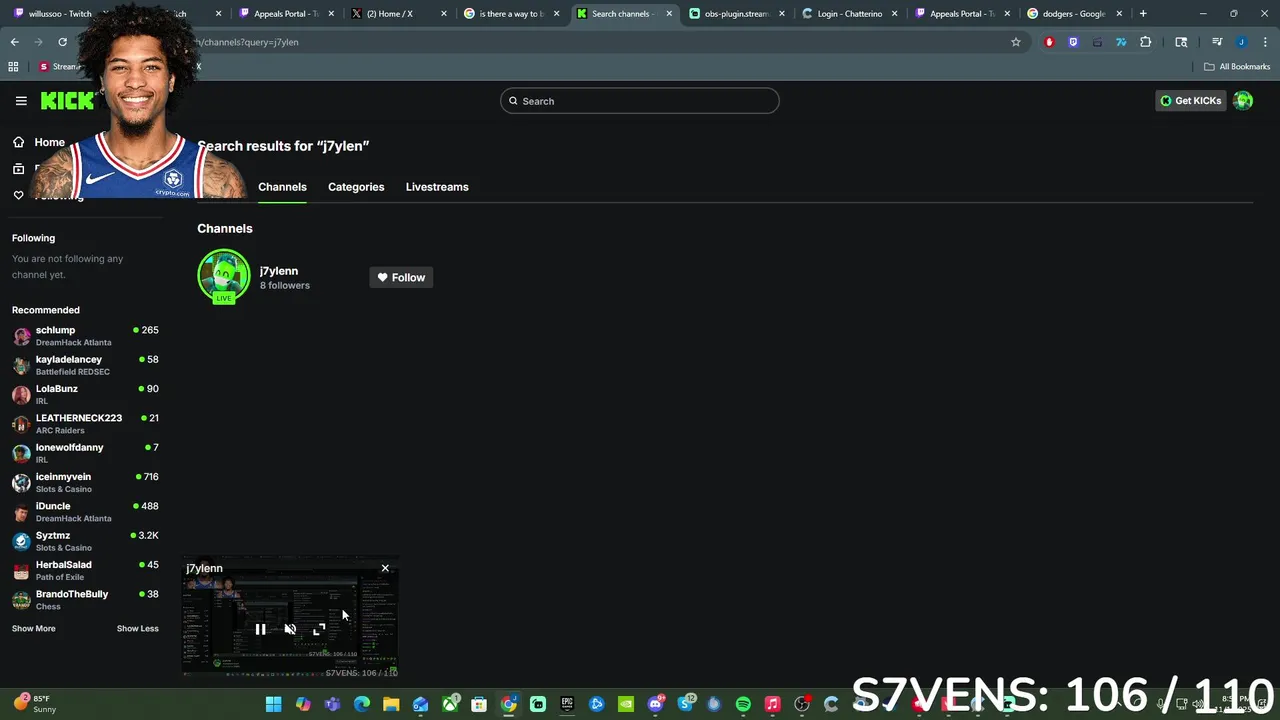Open the Chrome apps grid shortcut
The width and height of the screenshot is (1280, 720).
pos(13,67)
